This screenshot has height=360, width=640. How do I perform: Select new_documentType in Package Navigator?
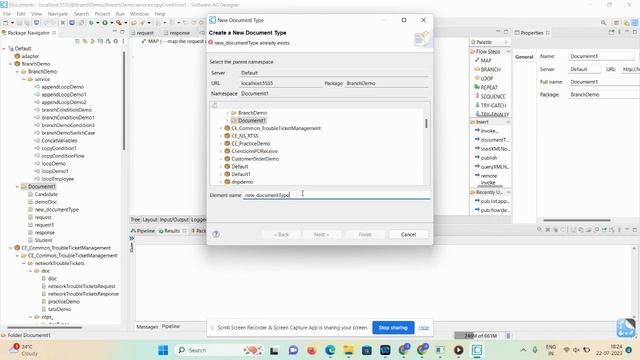click(x=57, y=209)
